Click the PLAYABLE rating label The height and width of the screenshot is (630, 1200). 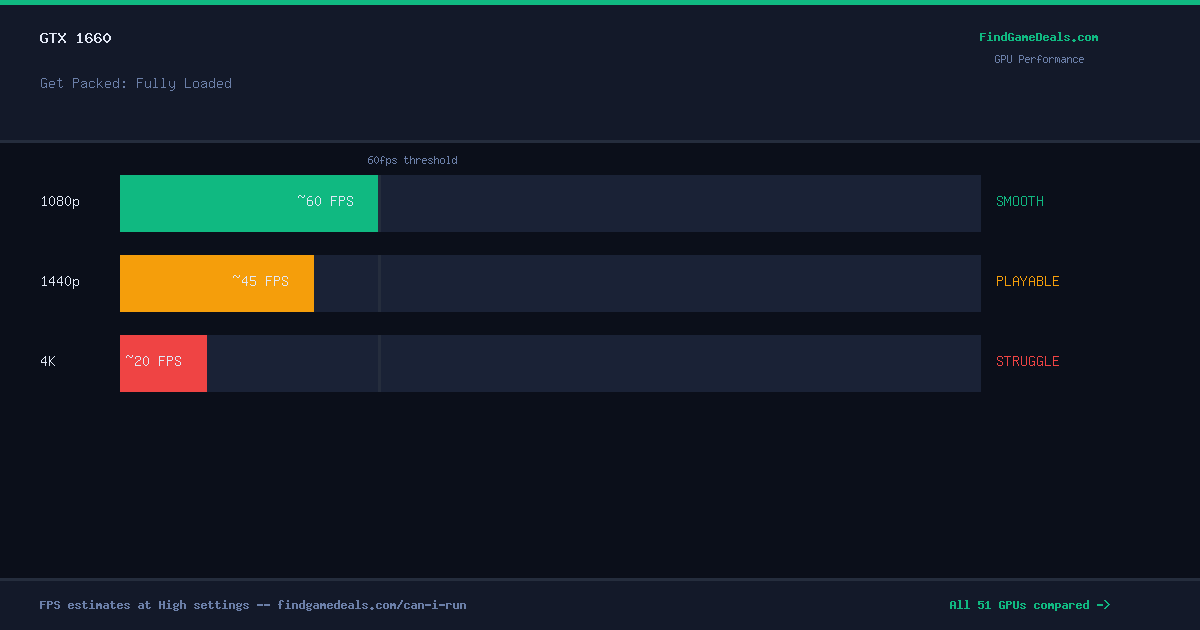pyautogui.click(x=1028, y=281)
